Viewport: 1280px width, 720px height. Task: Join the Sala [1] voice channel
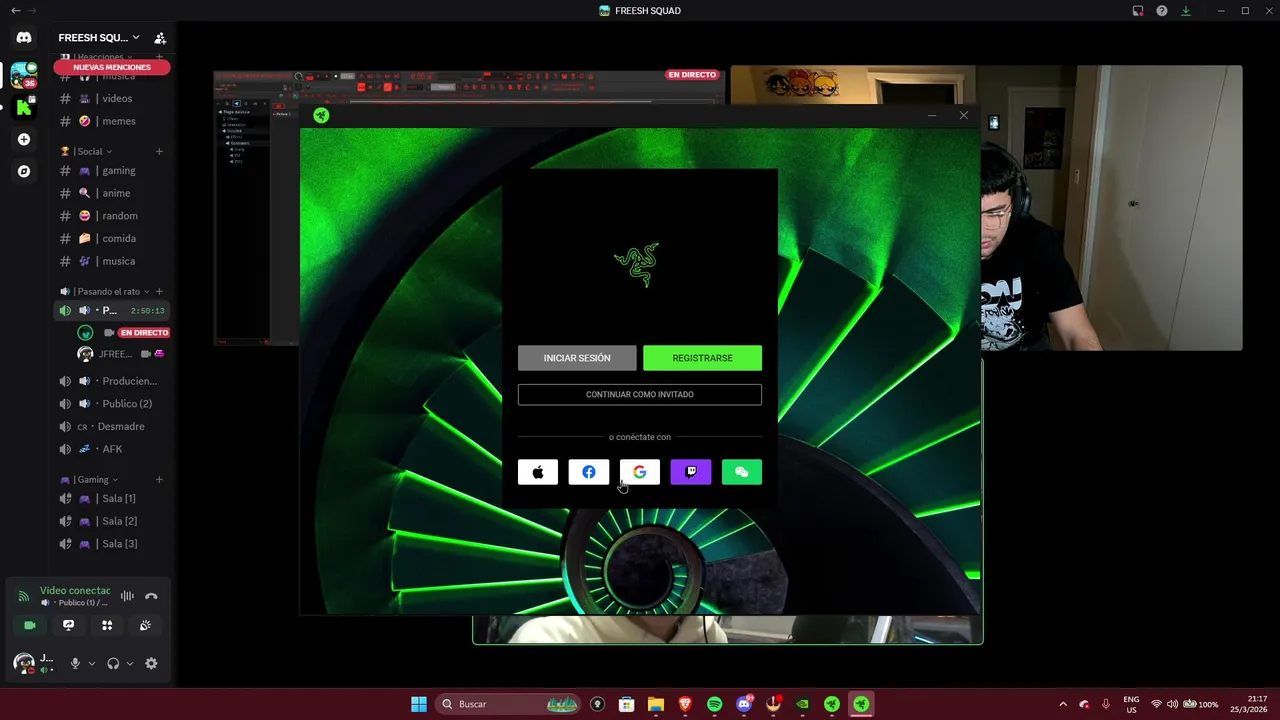pyautogui.click(x=112, y=498)
